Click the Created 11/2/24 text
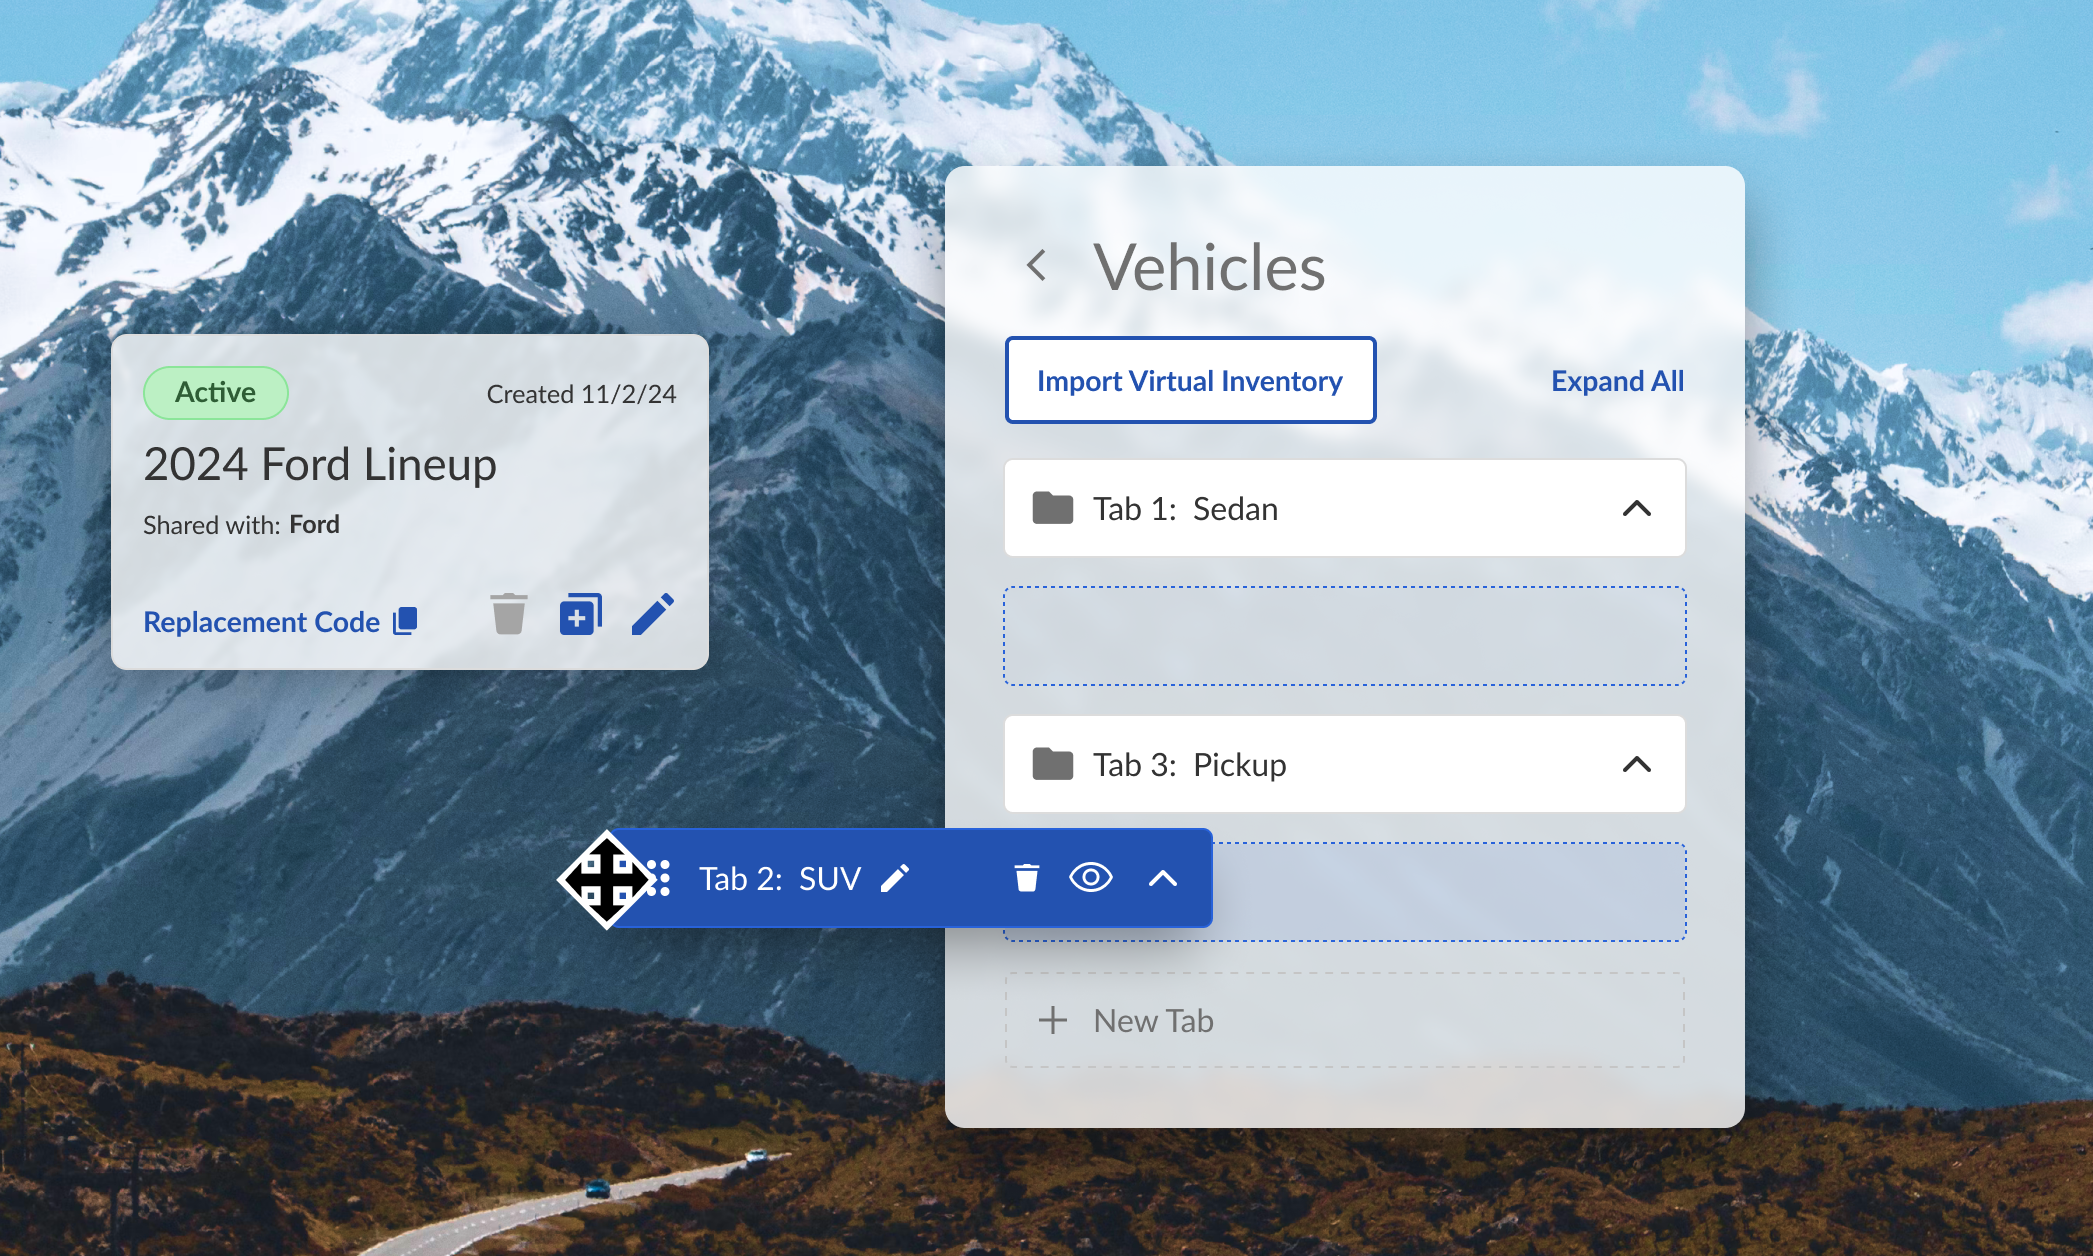2093x1256 pixels. 581,394
